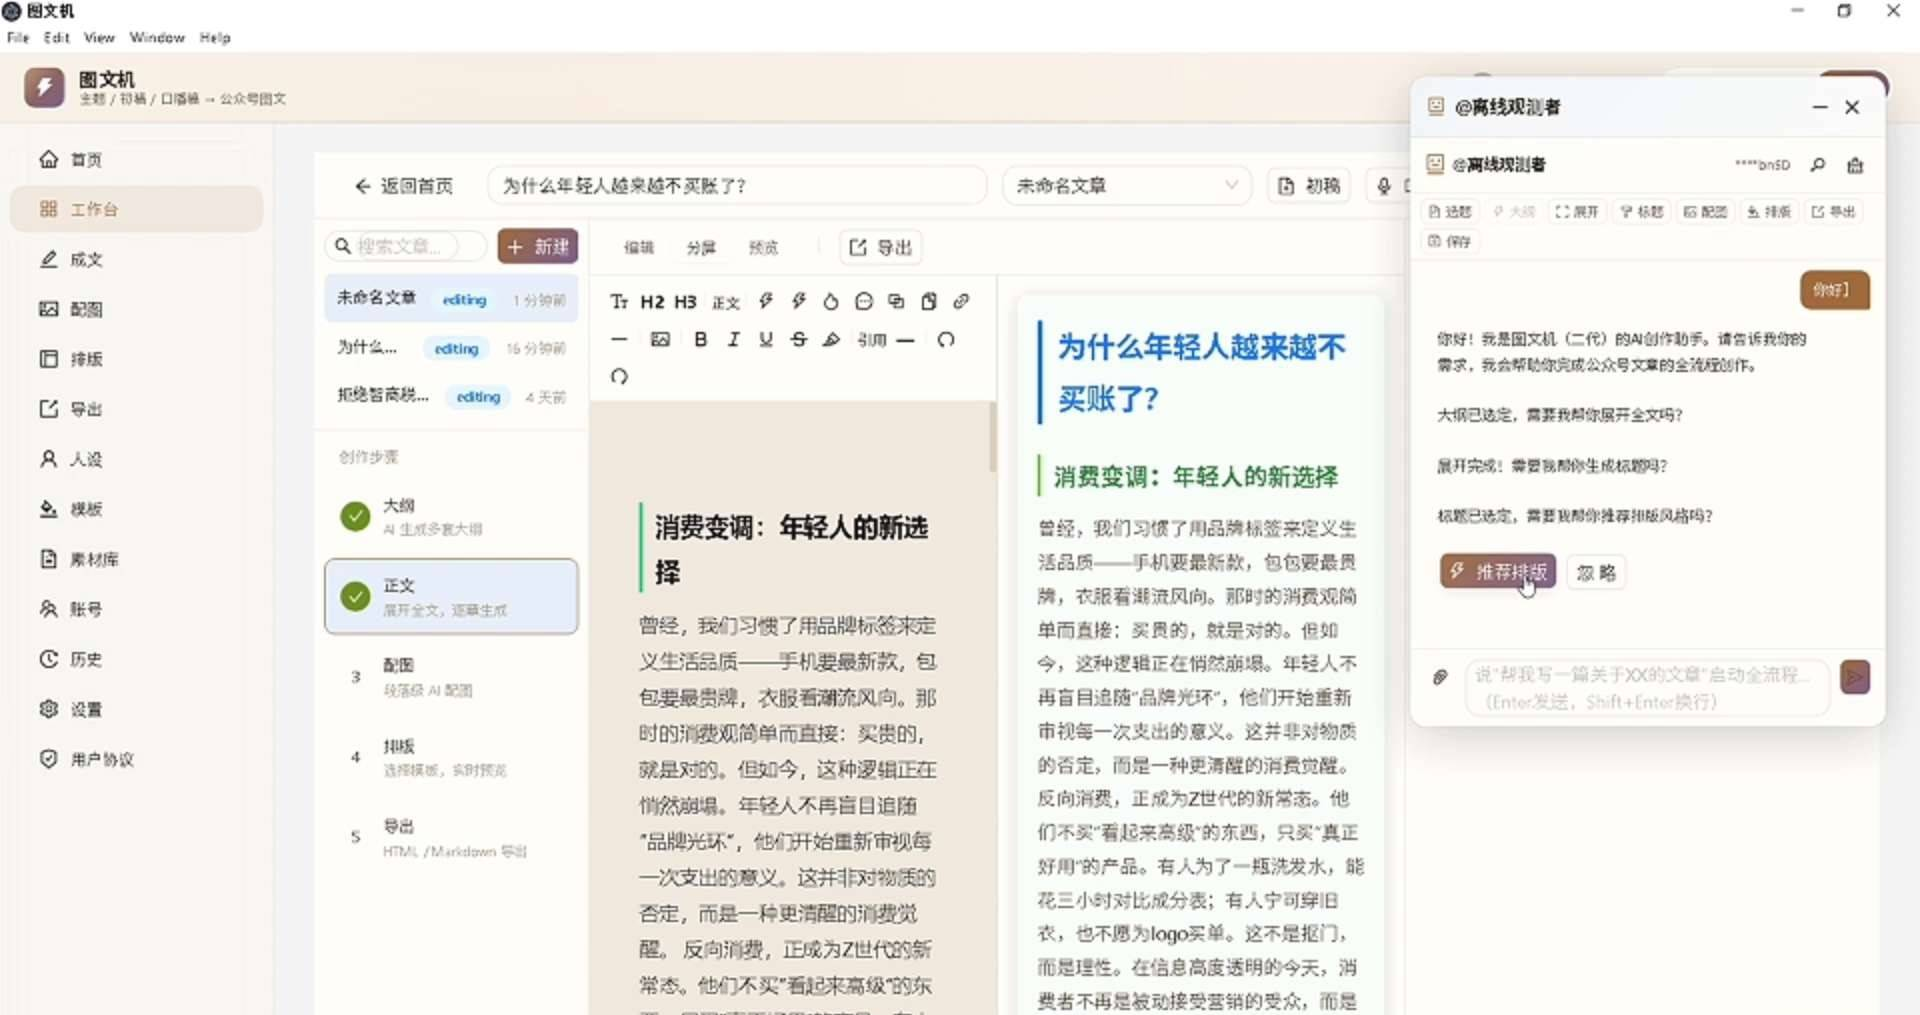Viewport: 1920px width, 1015px height.
Task: Click the 导出 button beside 预览 tab
Action: pyautogui.click(x=881, y=247)
